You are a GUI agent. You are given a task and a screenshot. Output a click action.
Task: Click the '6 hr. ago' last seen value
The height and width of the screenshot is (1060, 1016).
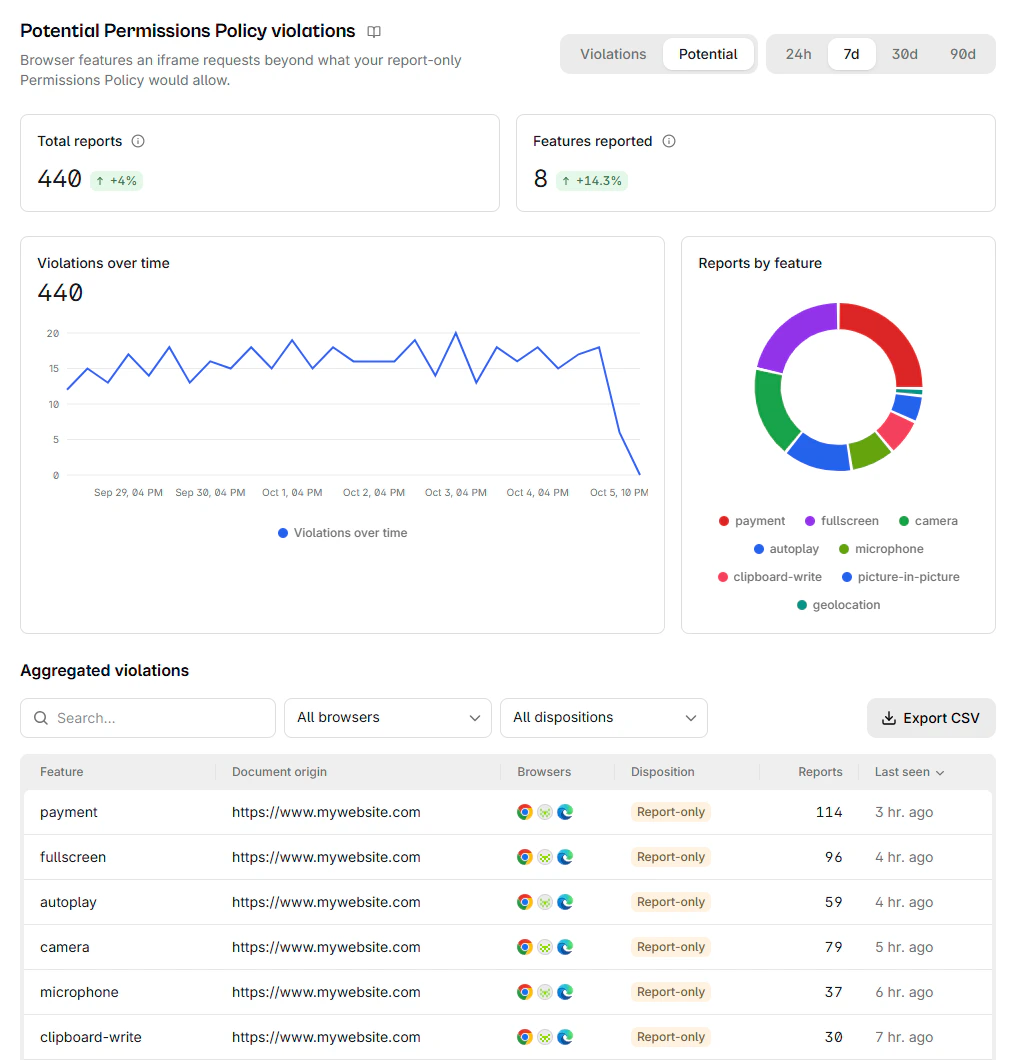pyautogui.click(x=904, y=992)
